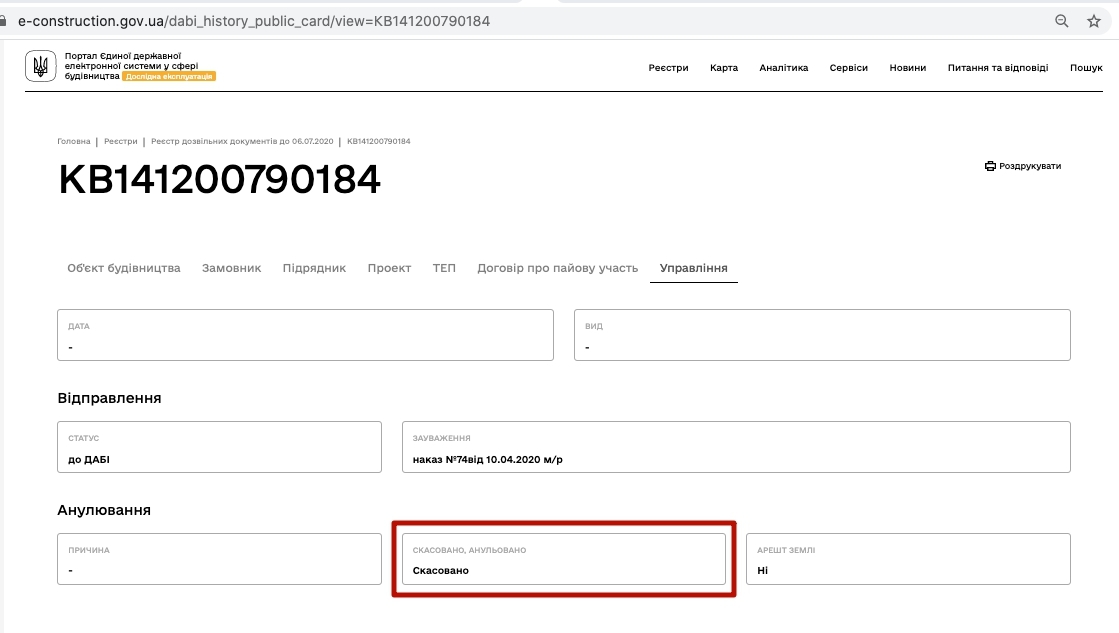Open Реєстр дозвільних документів до 06.07.2020 breadcrumb
1119x633 pixels.
(242, 141)
